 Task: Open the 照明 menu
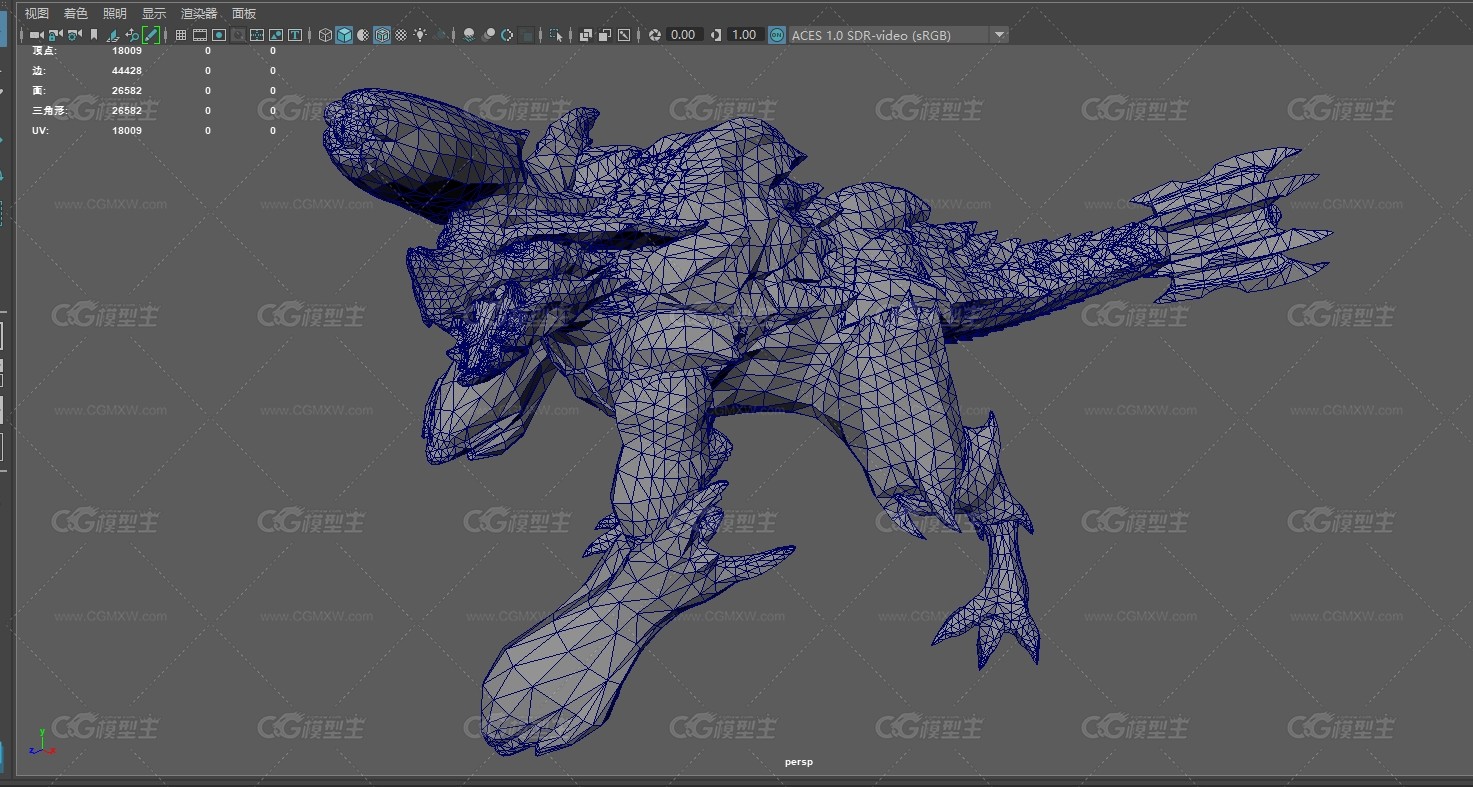tap(115, 13)
